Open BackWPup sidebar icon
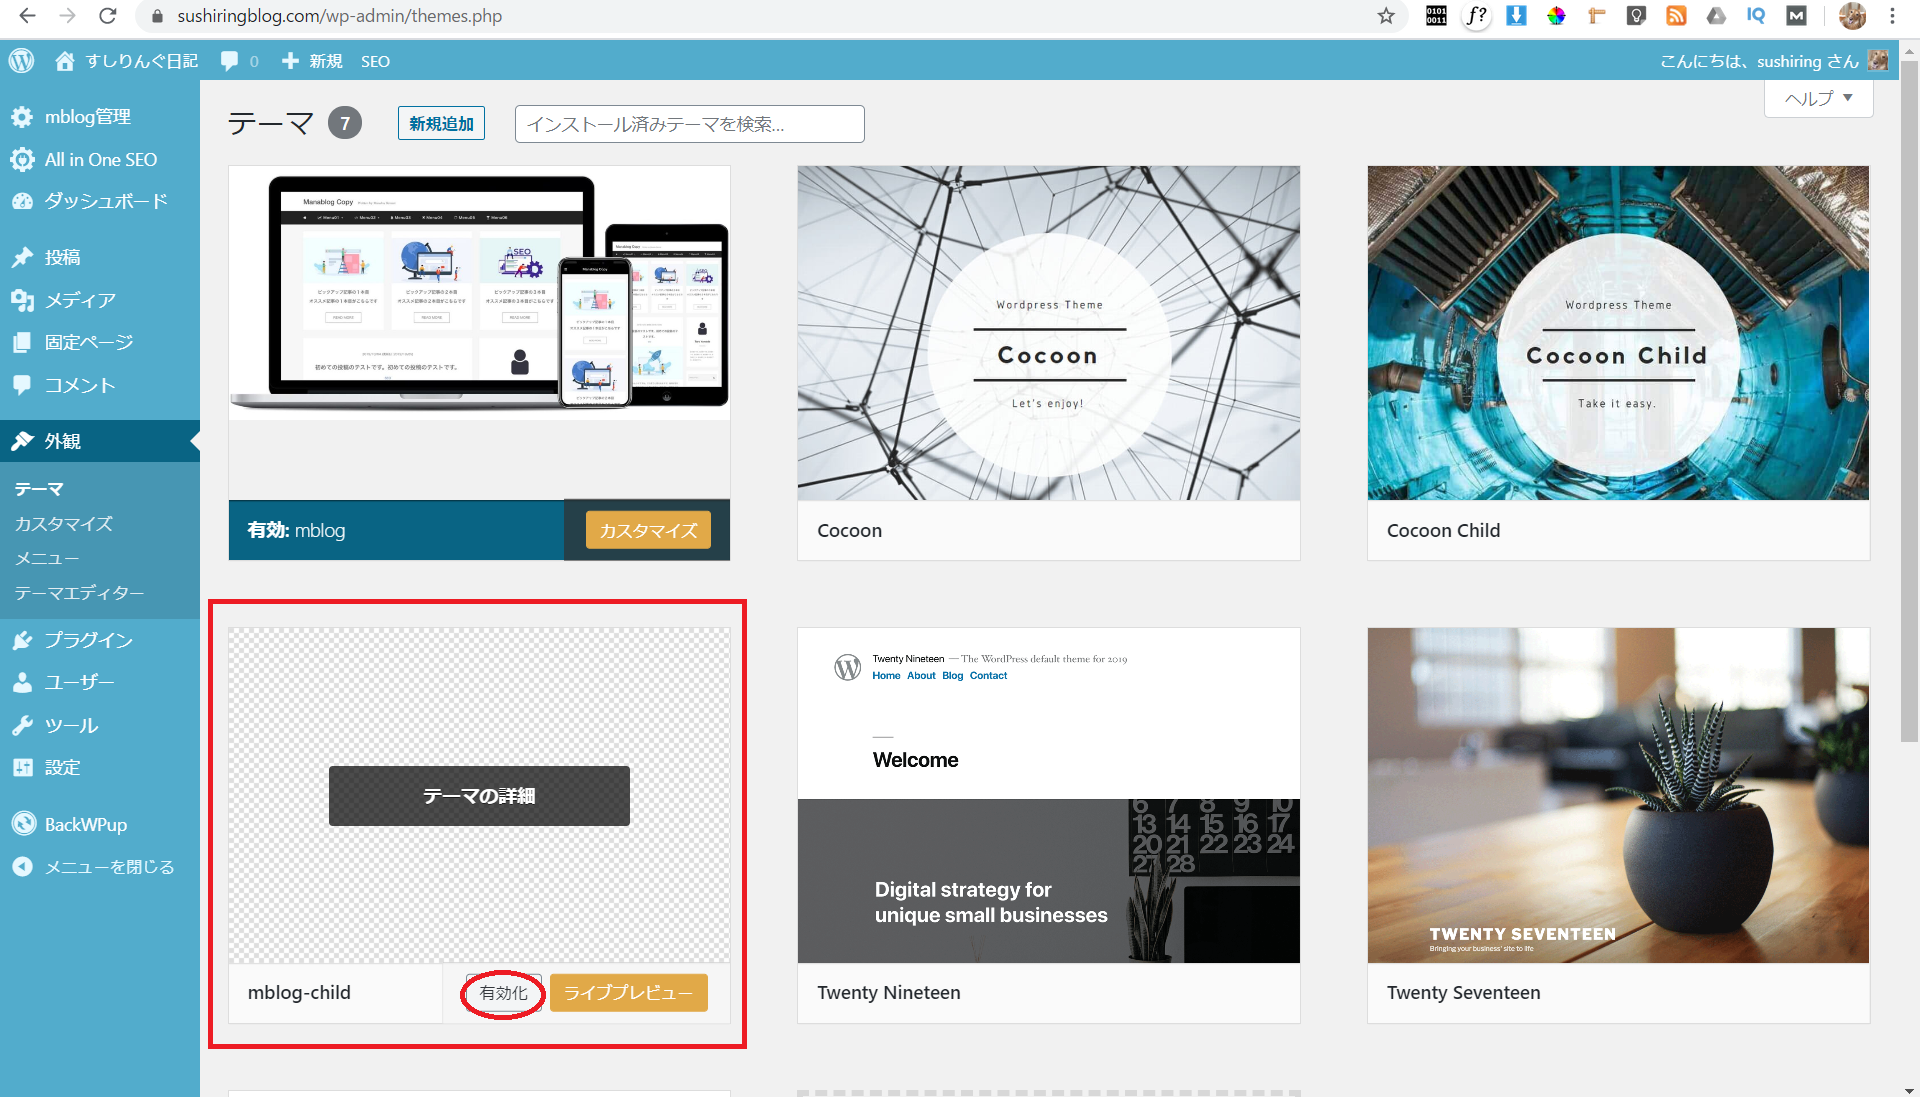The height and width of the screenshot is (1097, 1920). [22, 825]
